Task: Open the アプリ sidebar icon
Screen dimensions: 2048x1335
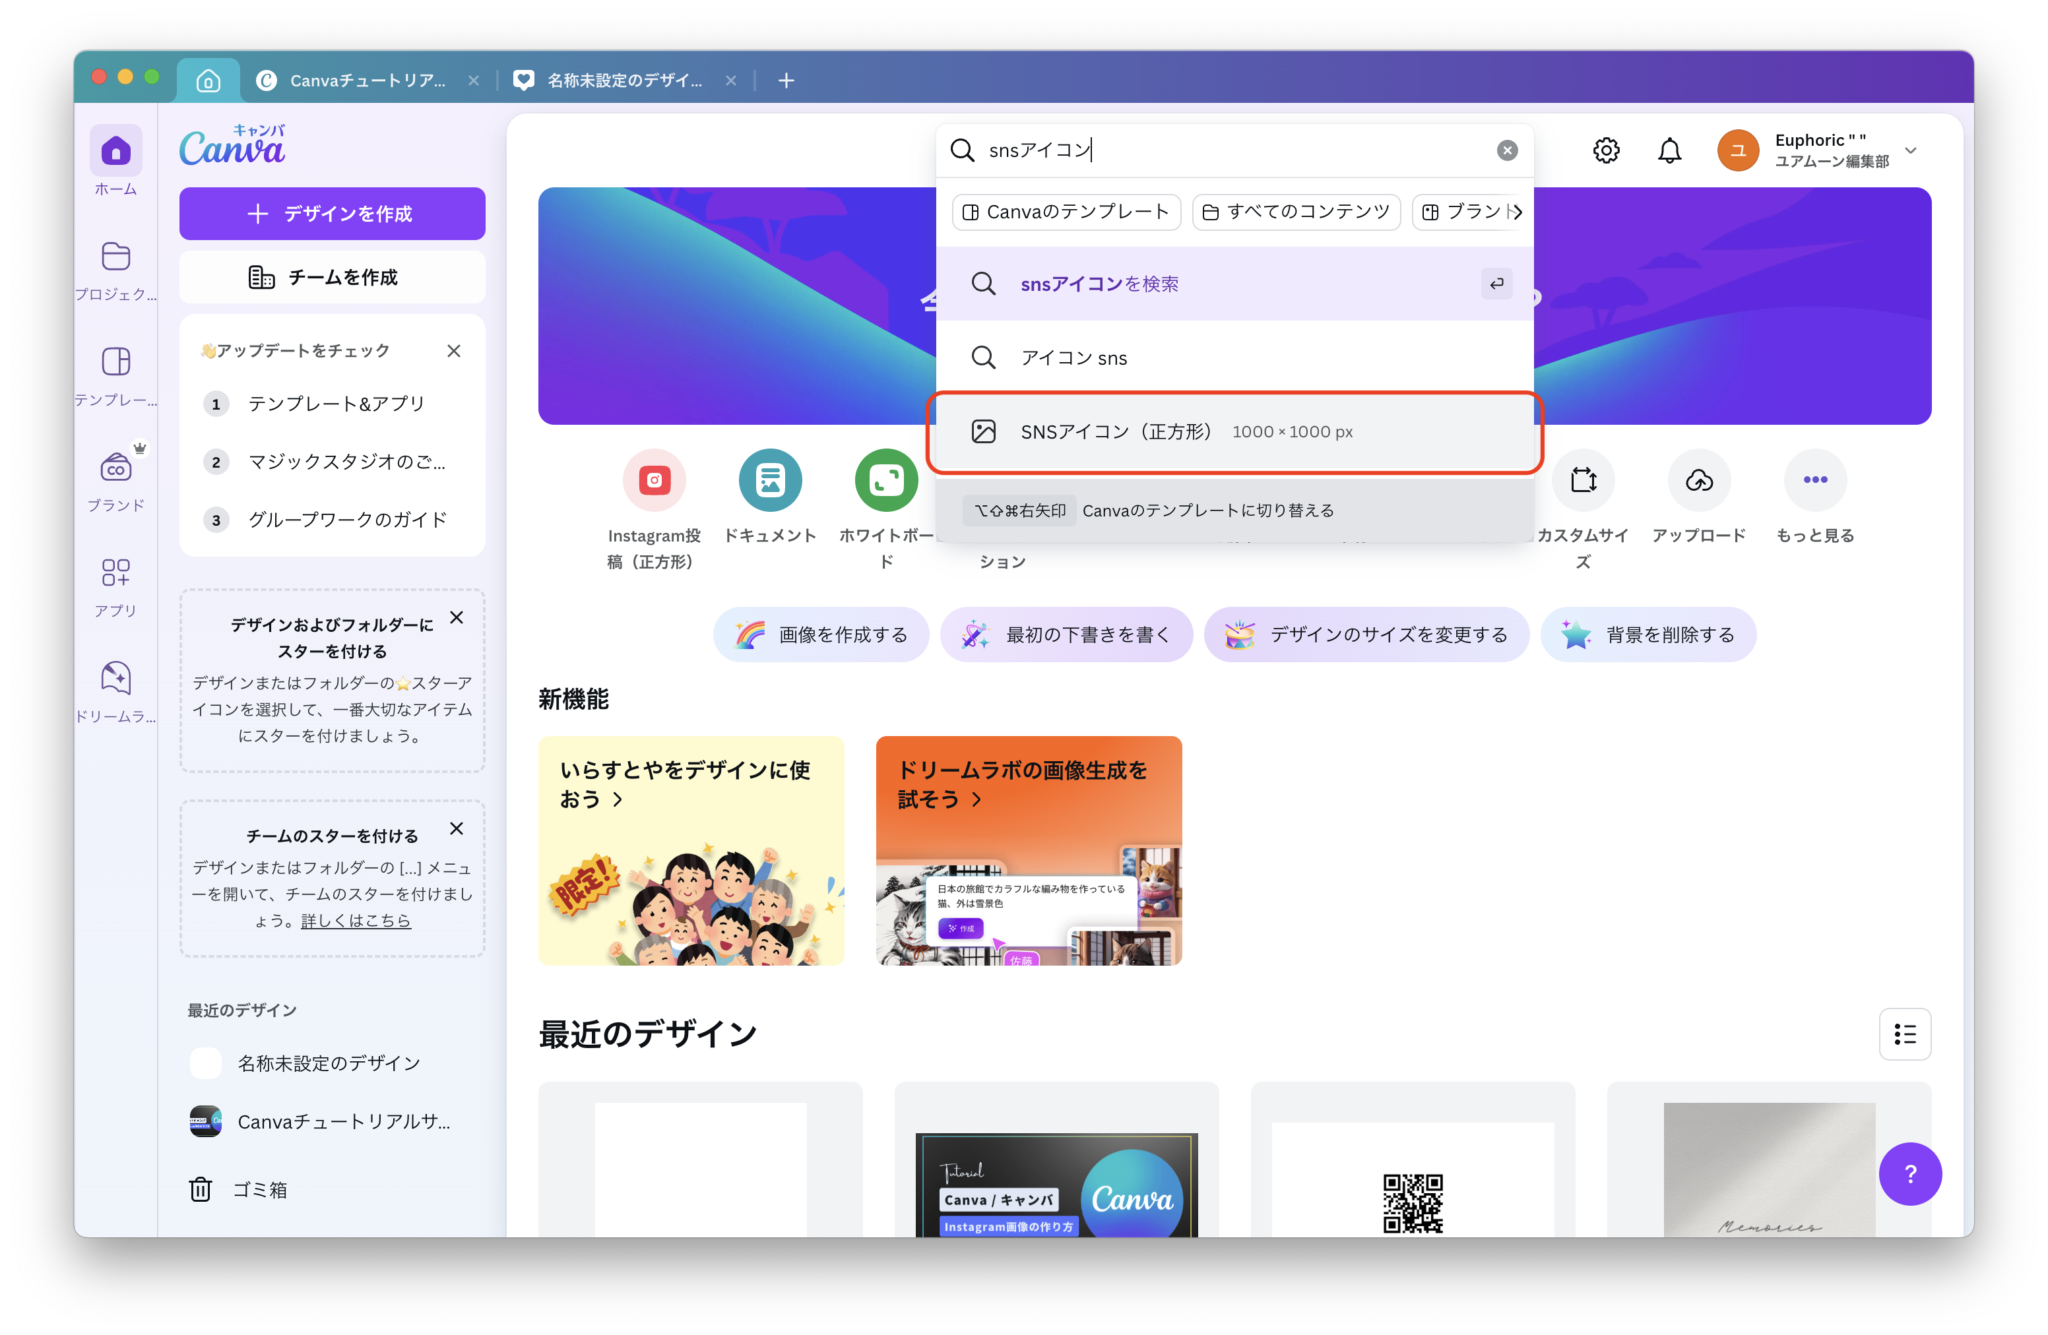Action: coord(115,573)
